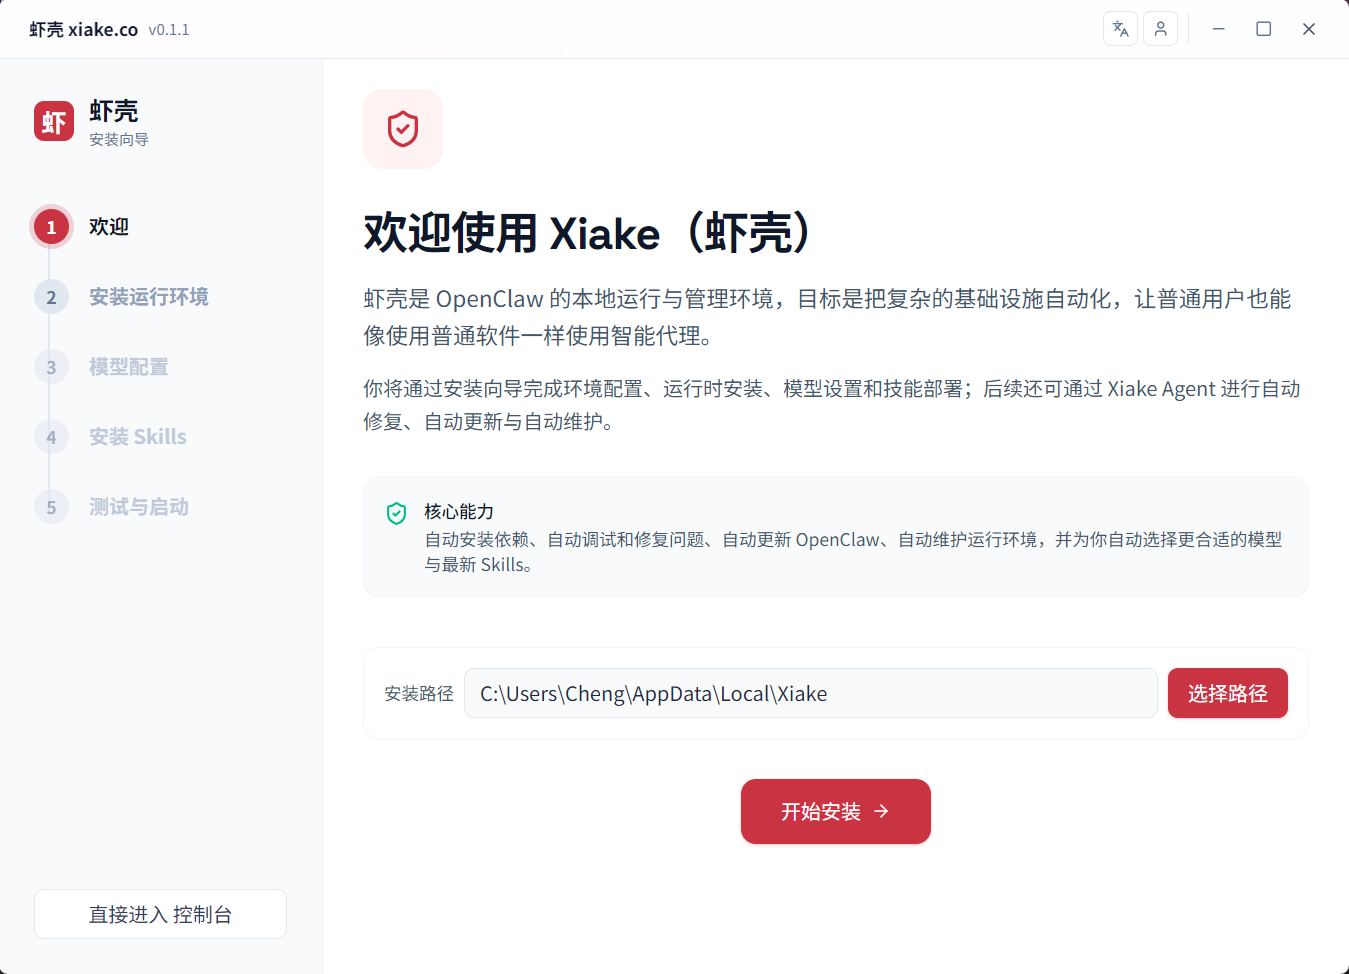Click the 核心能力 title text
Screen dimensions: 1349x974
click(x=459, y=512)
